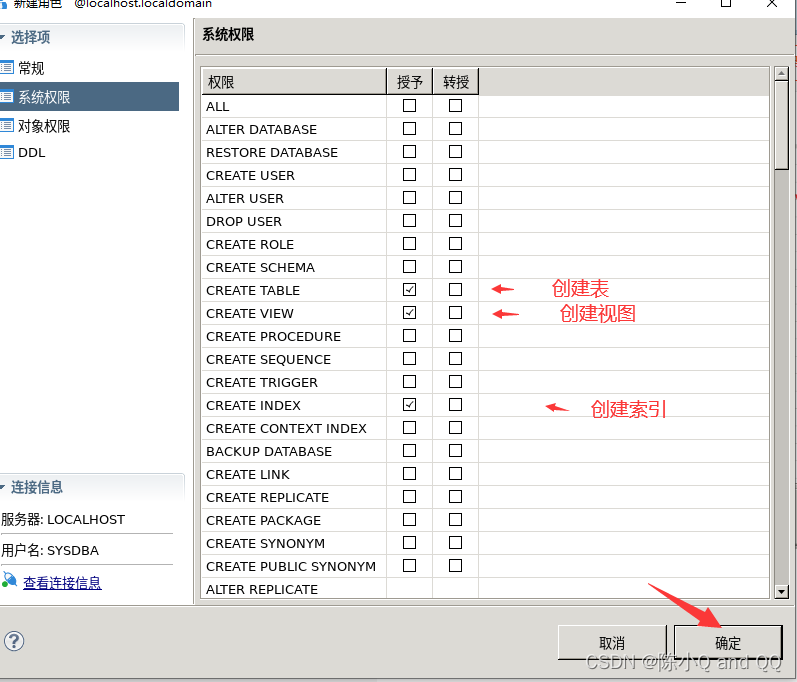Screen dimensions: 797x682
Task: Grant BACKUP DATABASE permission
Action: (x=409, y=451)
